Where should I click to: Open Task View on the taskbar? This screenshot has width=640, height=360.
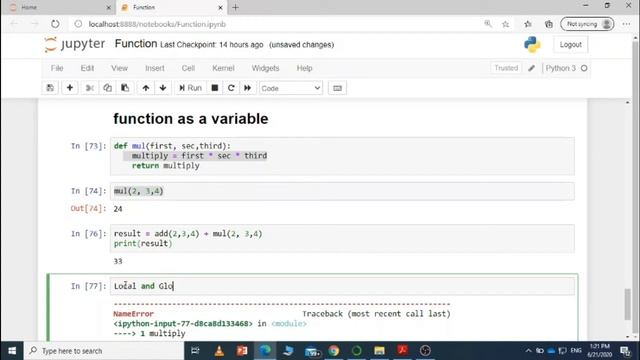pyautogui.click(x=195, y=351)
